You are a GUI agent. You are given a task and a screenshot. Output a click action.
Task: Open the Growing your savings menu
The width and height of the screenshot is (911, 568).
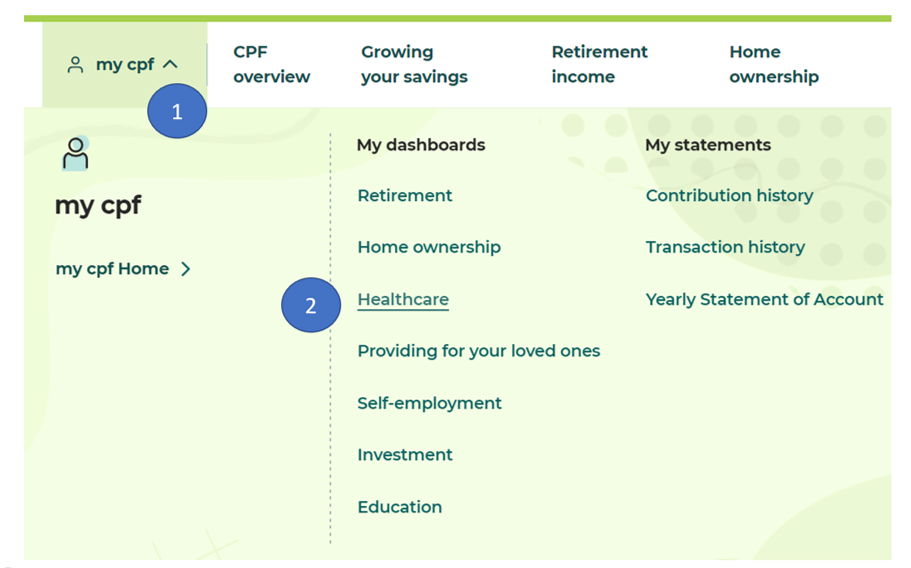point(414,64)
